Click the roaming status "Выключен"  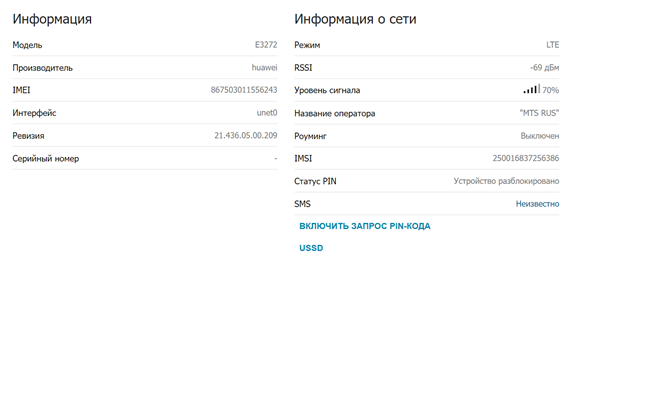click(x=540, y=135)
